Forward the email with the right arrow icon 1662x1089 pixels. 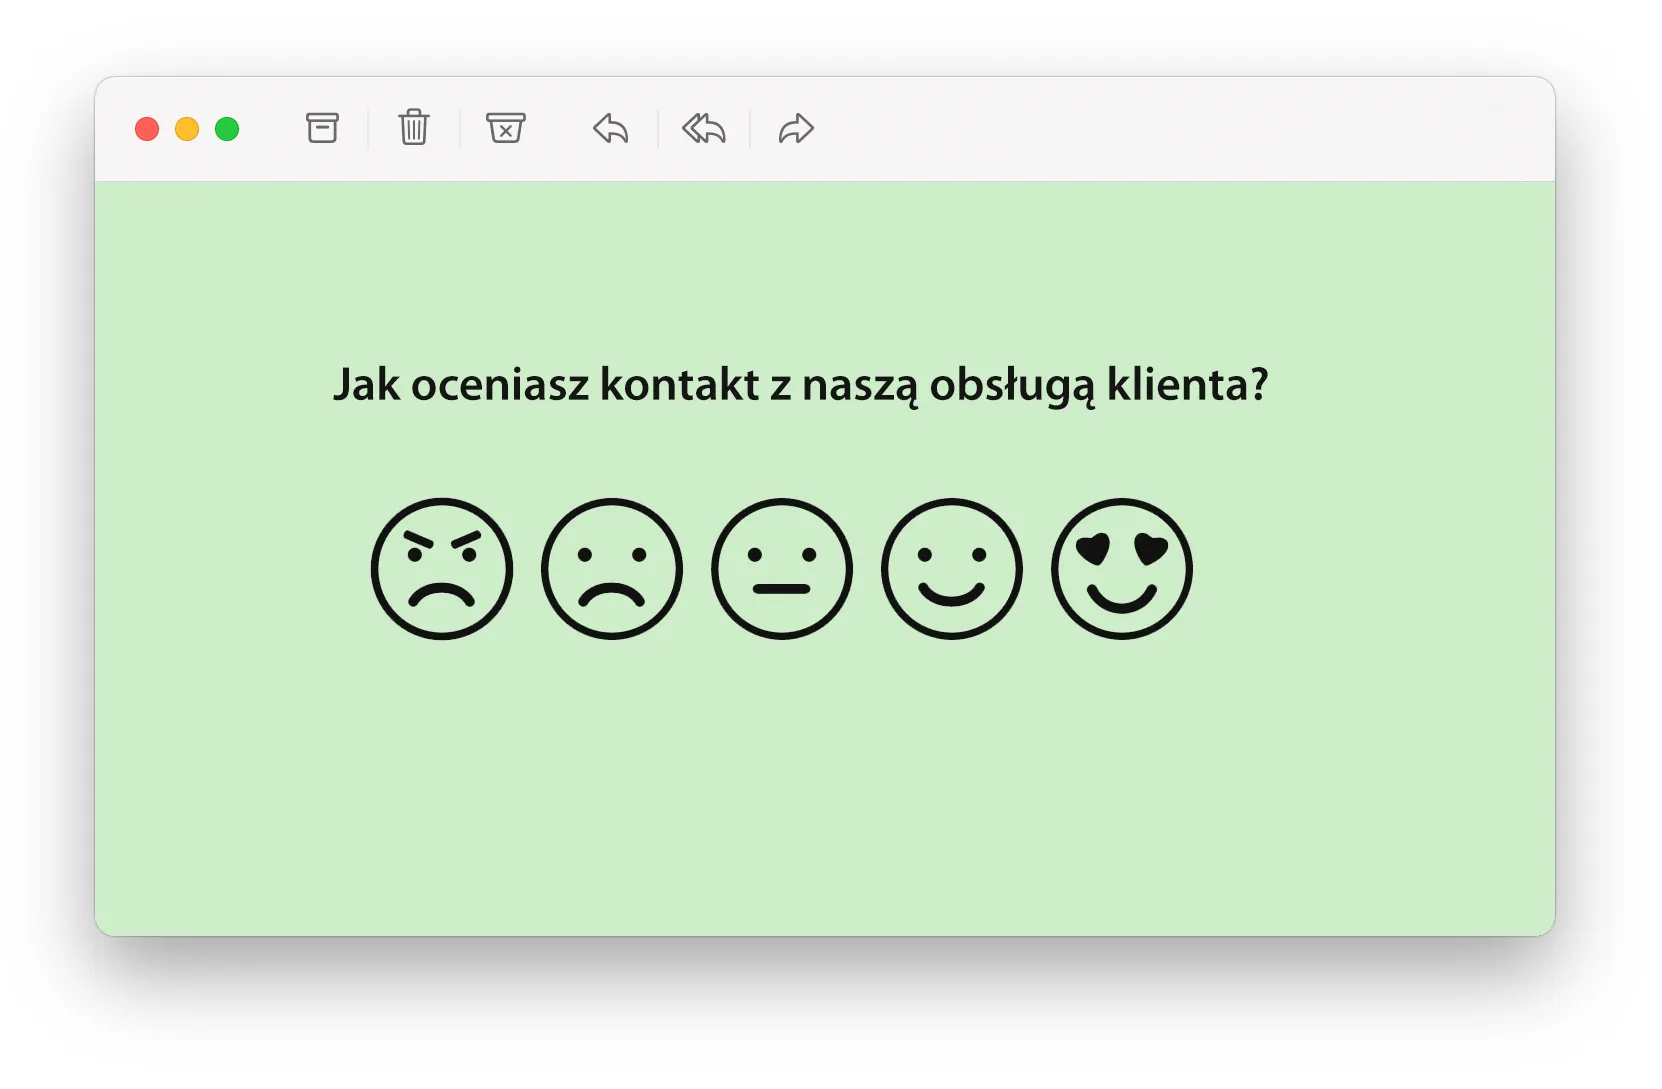click(796, 128)
